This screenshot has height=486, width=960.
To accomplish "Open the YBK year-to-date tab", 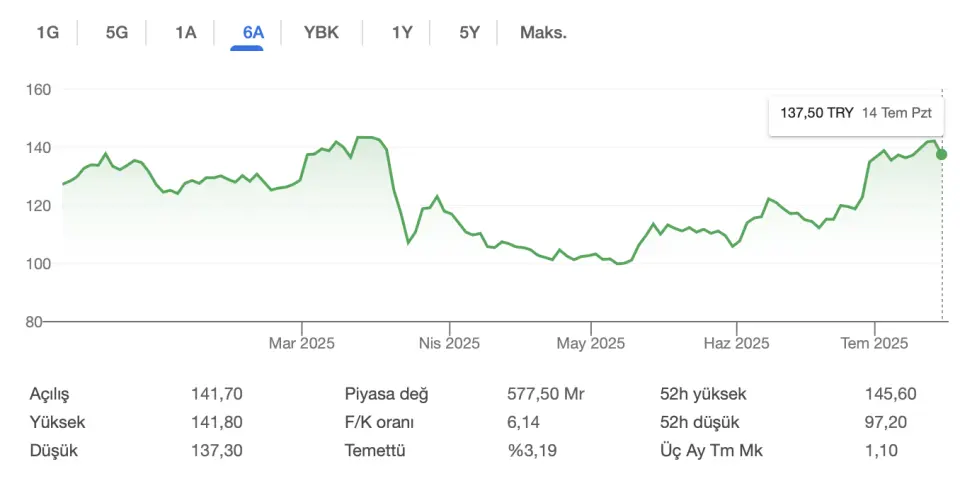I will [x=322, y=32].
